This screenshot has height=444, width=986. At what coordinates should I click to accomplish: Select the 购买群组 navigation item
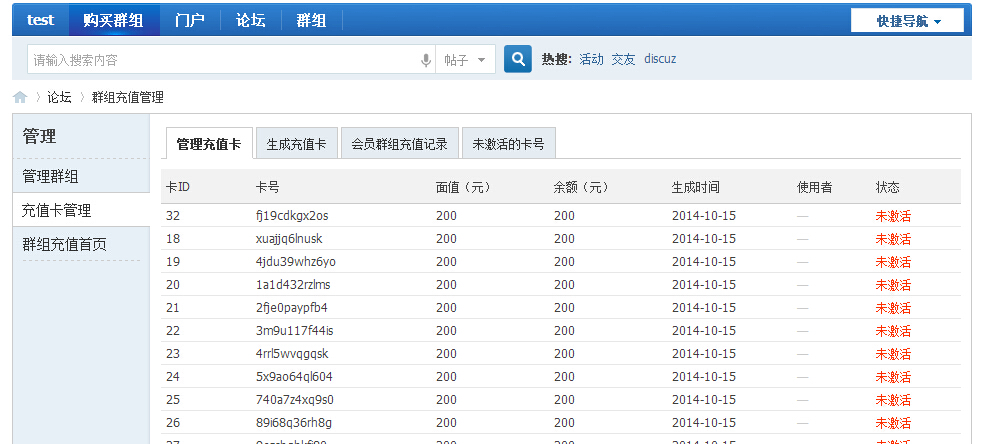(x=114, y=20)
